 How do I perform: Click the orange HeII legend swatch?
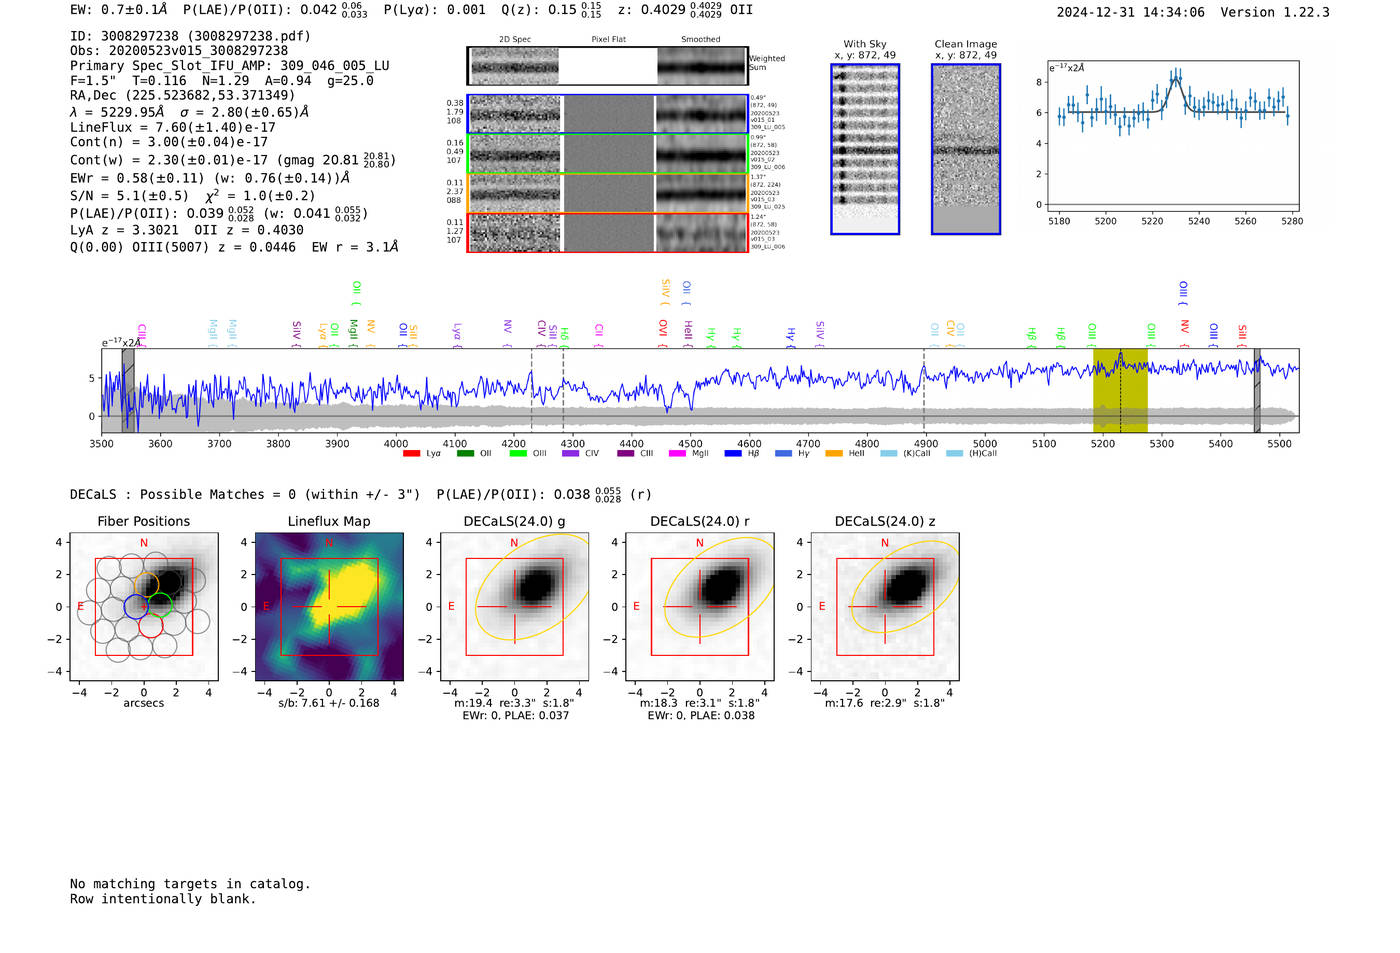click(x=834, y=454)
